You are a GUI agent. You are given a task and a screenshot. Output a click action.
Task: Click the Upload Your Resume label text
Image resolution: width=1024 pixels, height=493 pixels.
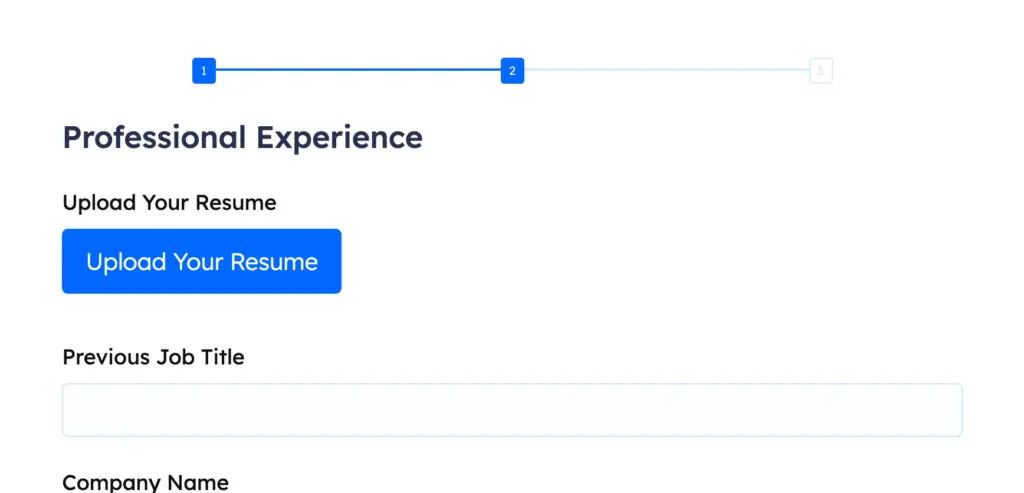coord(169,203)
